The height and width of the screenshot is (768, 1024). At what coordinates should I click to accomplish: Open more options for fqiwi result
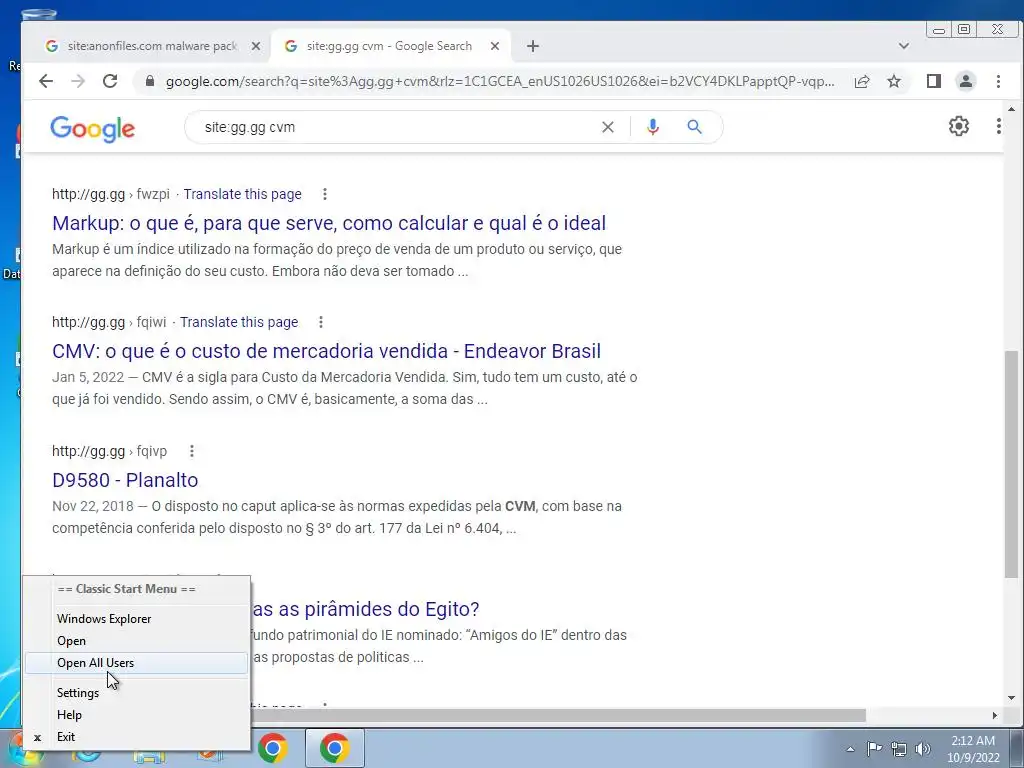click(321, 322)
